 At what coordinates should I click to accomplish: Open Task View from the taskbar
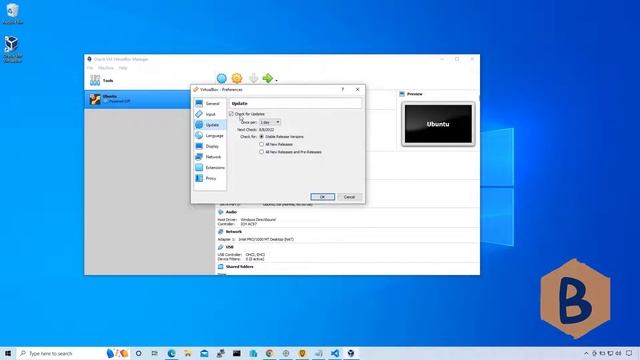[155, 353]
